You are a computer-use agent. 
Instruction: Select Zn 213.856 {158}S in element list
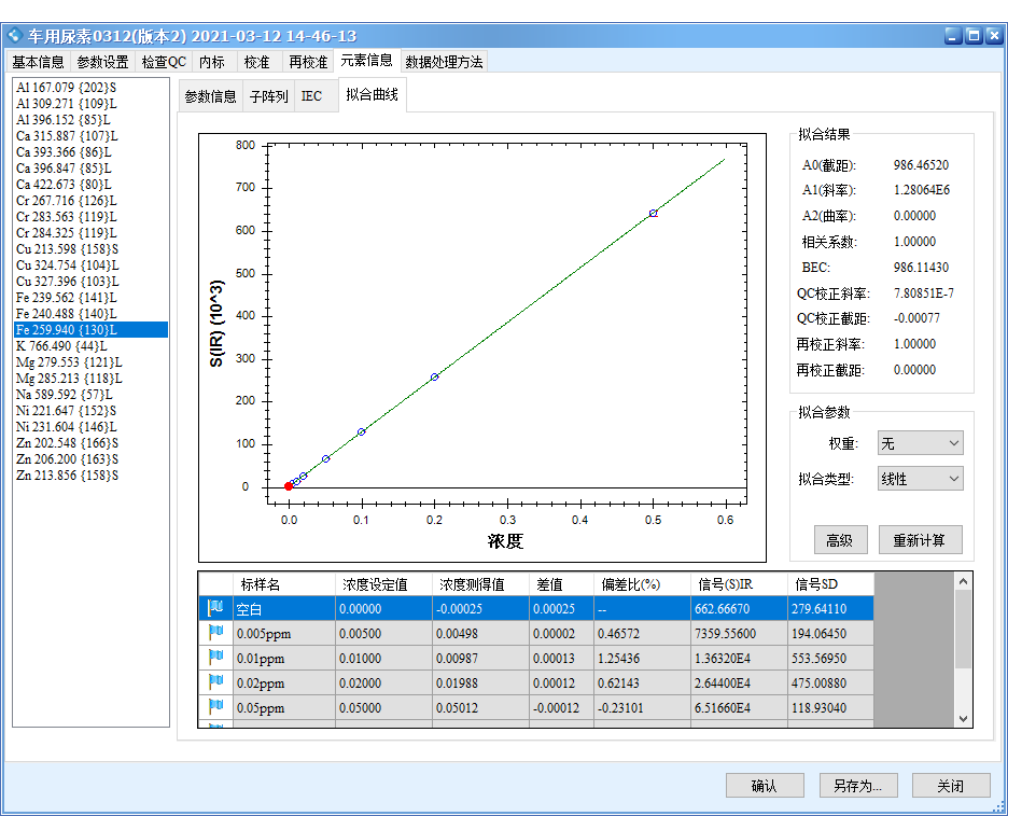click(x=67, y=475)
